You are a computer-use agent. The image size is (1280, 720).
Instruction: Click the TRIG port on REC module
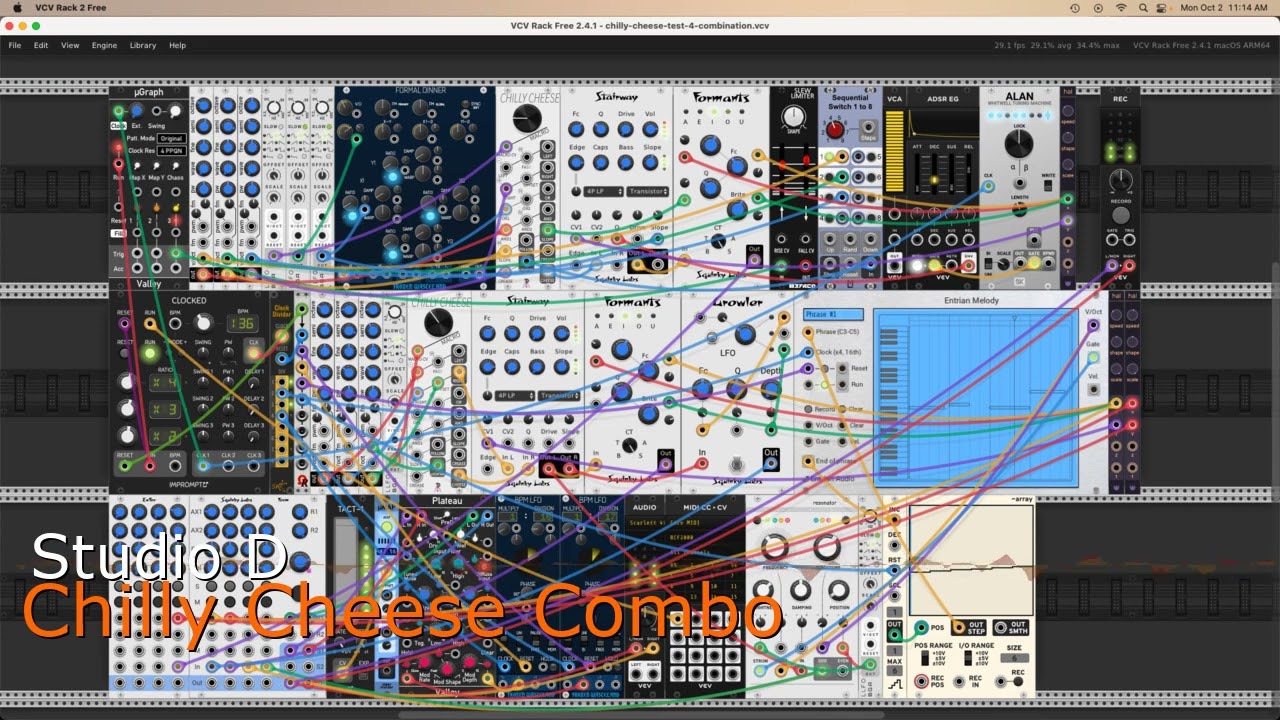coord(1130,242)
